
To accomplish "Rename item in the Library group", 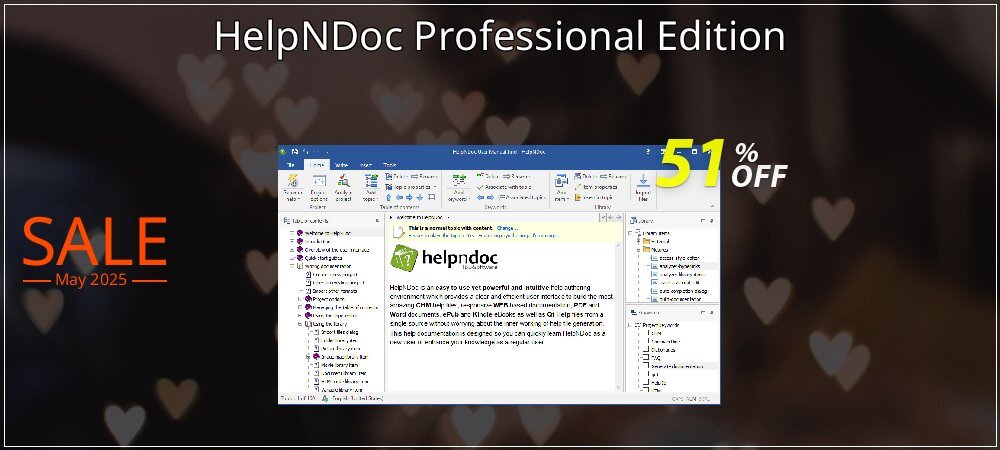I will point(613,177).
